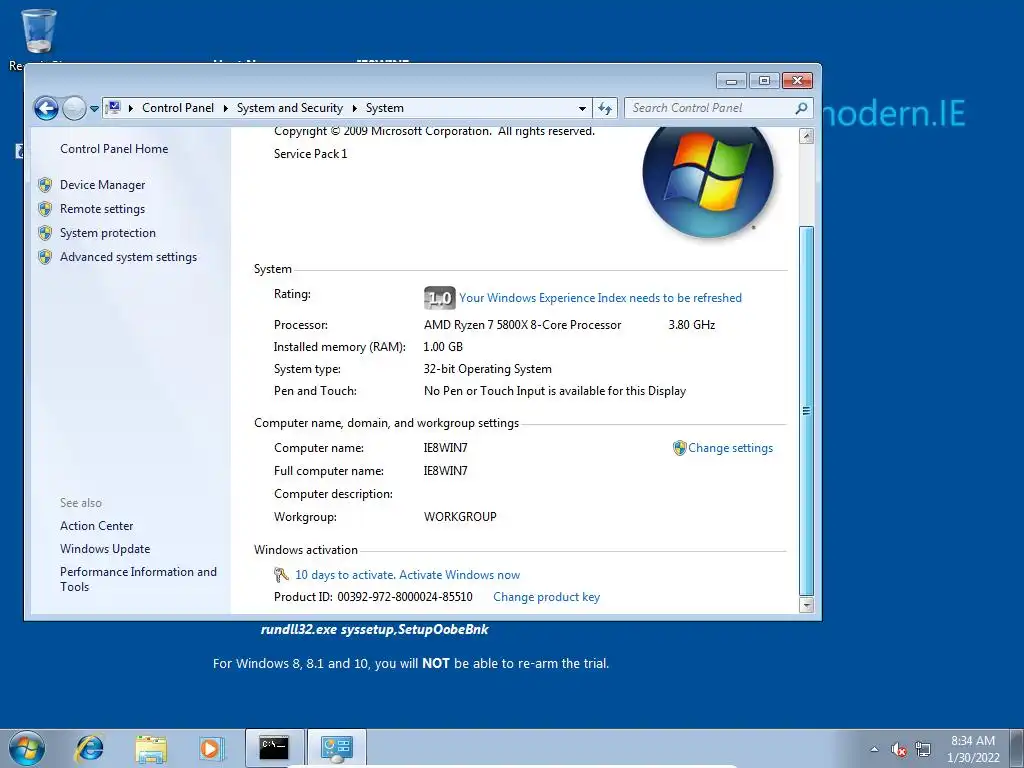Viewport: 1024px width, 768px height.
Task: Click the shield icon beside Remote settings
Action: pos(45,209)
